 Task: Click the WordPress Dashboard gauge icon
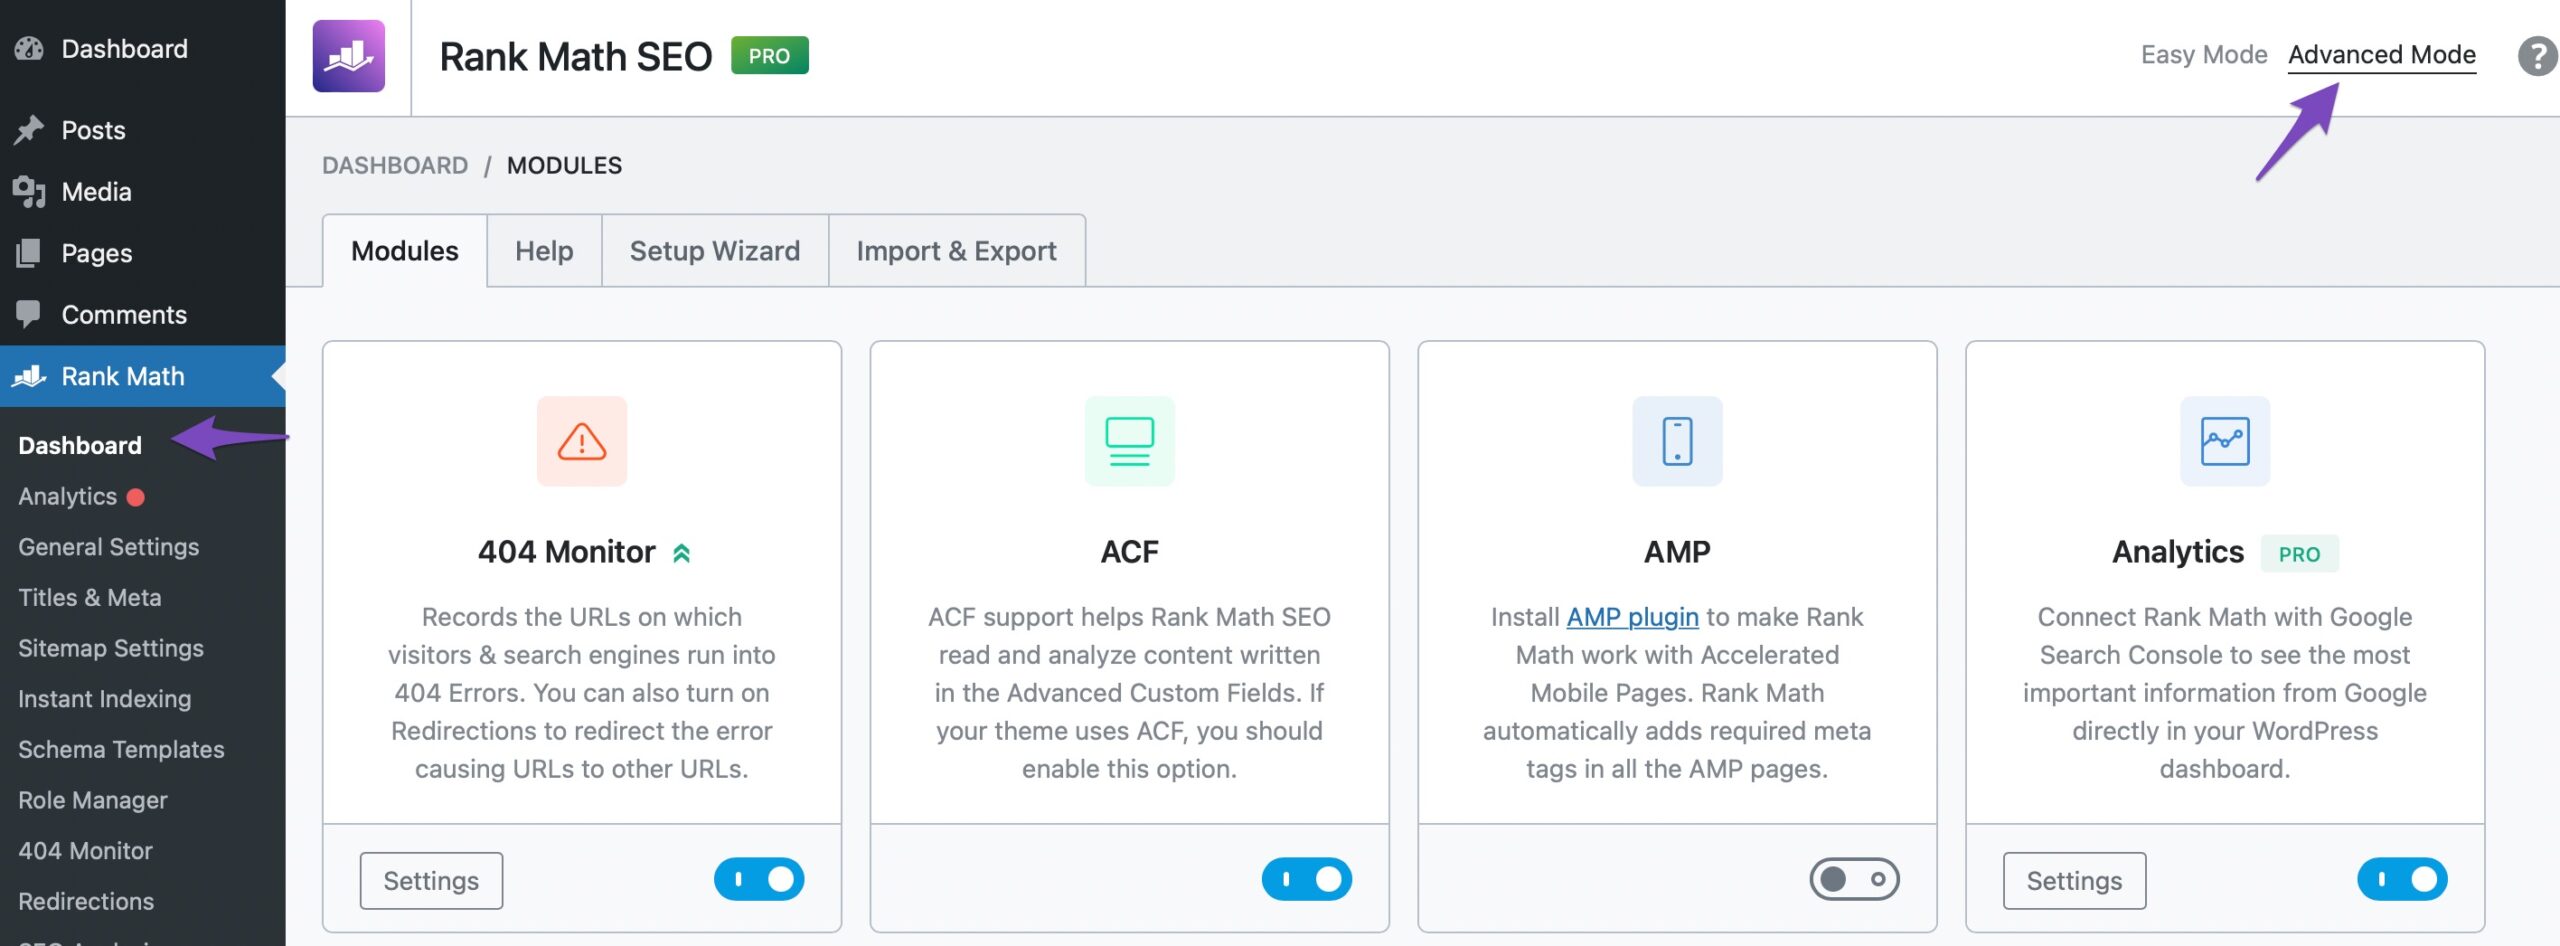[29, 48]
